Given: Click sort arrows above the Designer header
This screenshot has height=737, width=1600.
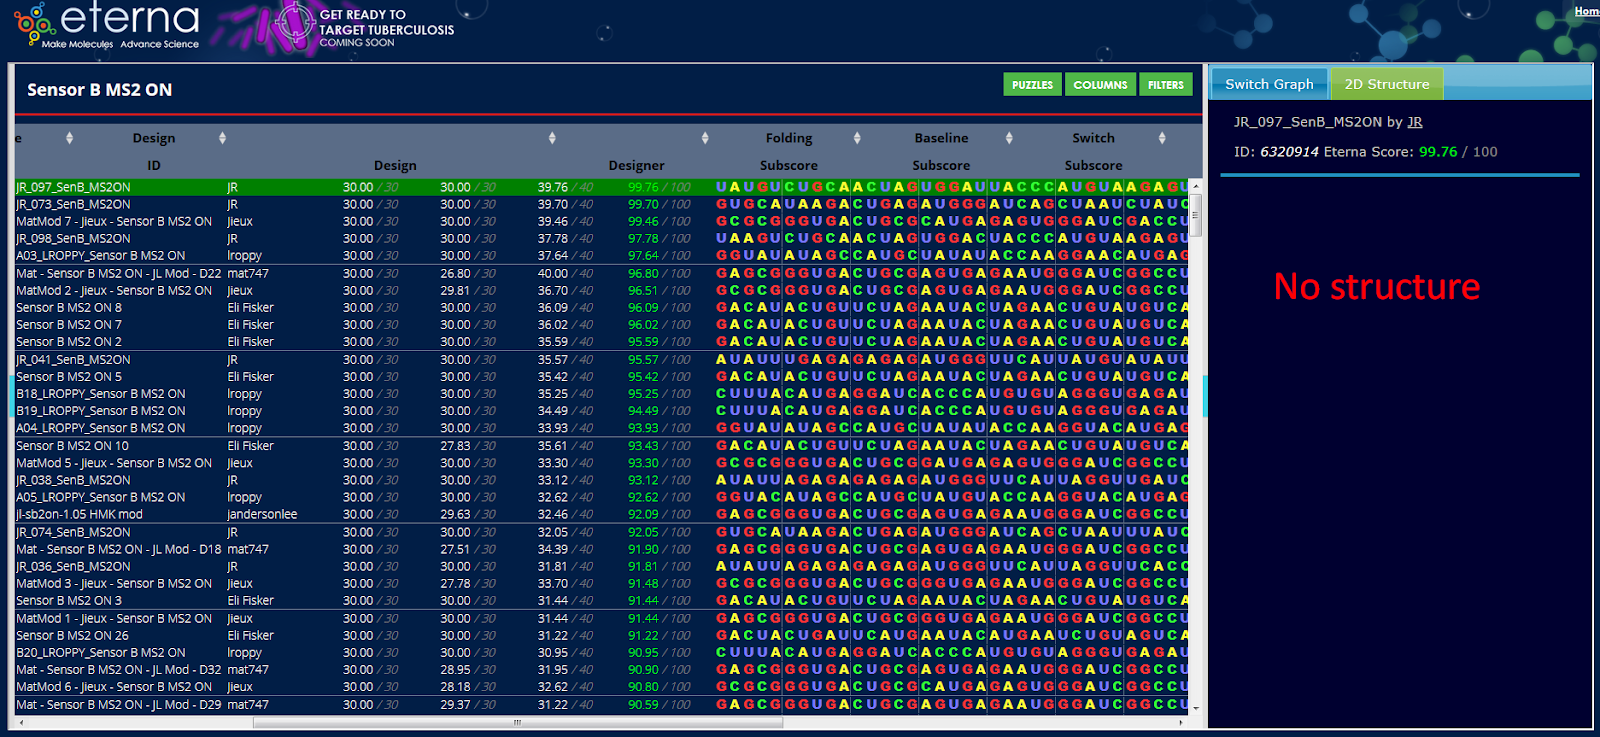Looking at the screenshot, I should 705,138.
